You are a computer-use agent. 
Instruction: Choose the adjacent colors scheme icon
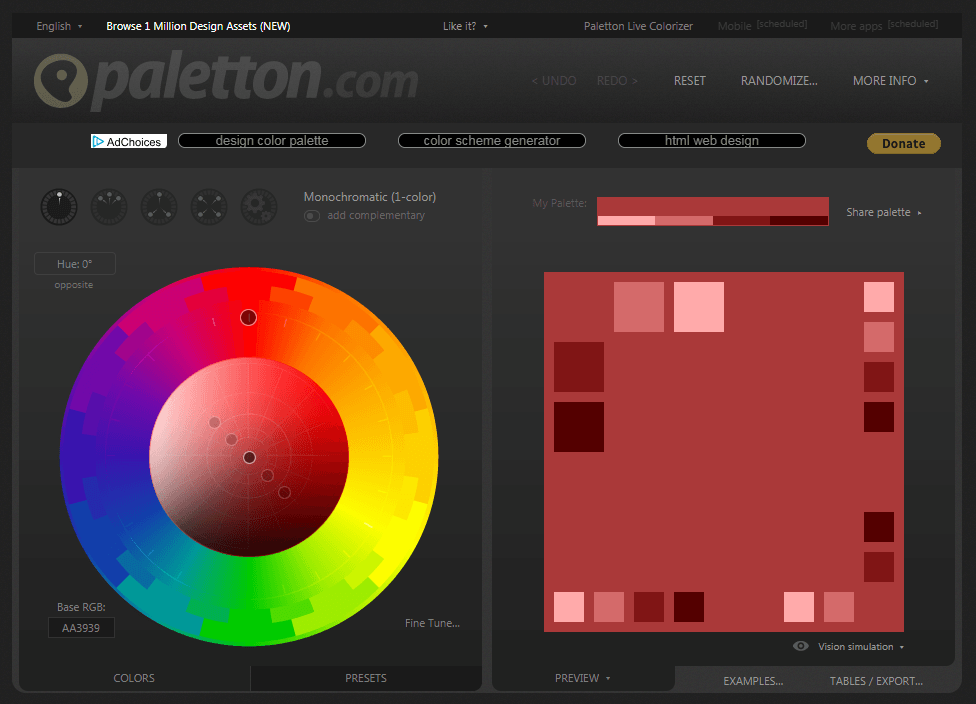pyautogui.click(x=109, y=207)
